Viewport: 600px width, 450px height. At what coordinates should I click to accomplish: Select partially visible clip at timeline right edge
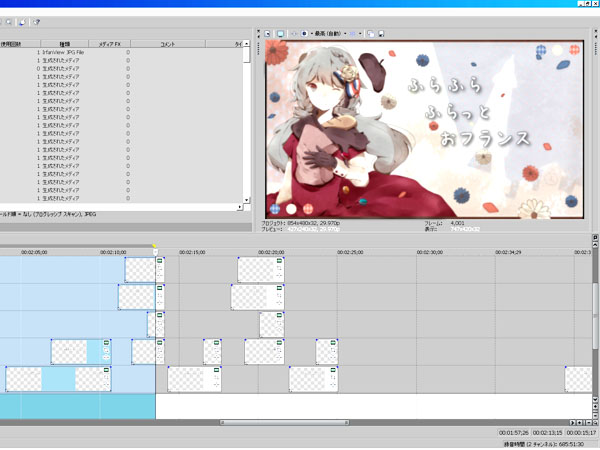click(578, 379)
